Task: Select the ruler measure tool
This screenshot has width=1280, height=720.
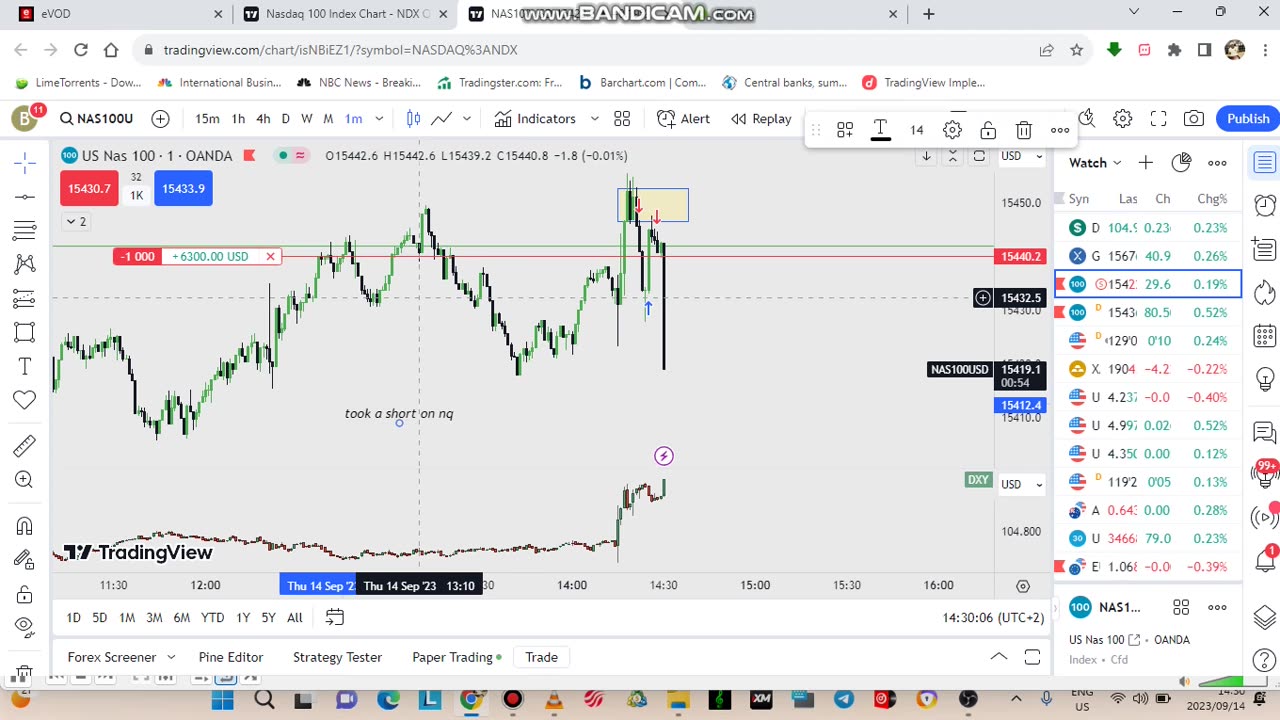Action: tap(25, 446)
